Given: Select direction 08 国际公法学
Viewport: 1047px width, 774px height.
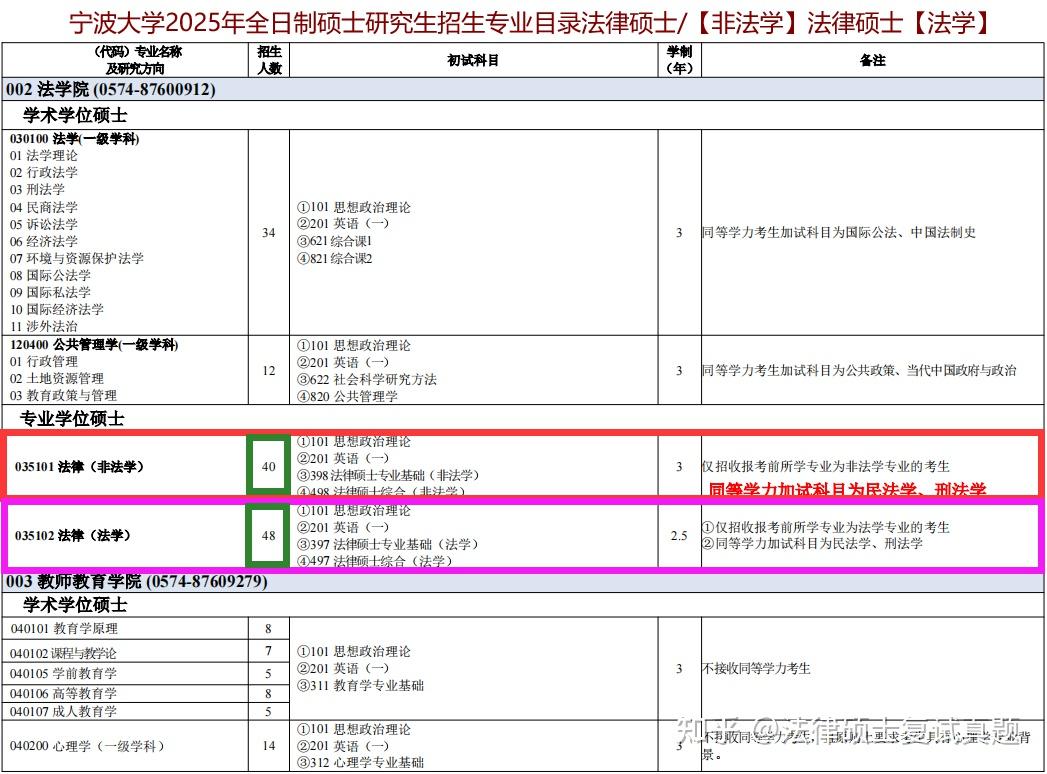Looking at the screenshot, I should (x=50, y=275).
